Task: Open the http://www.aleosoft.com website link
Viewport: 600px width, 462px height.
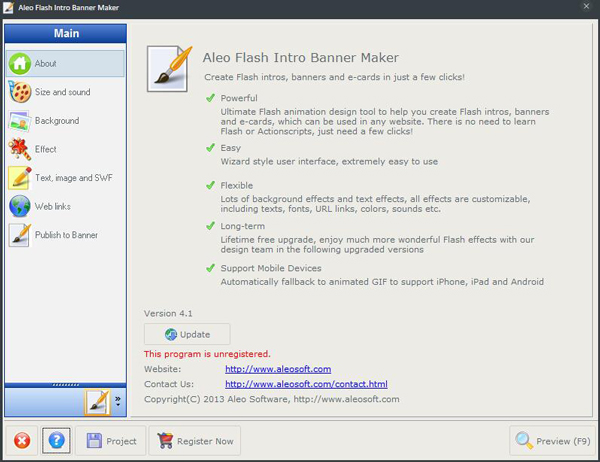Action: point(278,369)
